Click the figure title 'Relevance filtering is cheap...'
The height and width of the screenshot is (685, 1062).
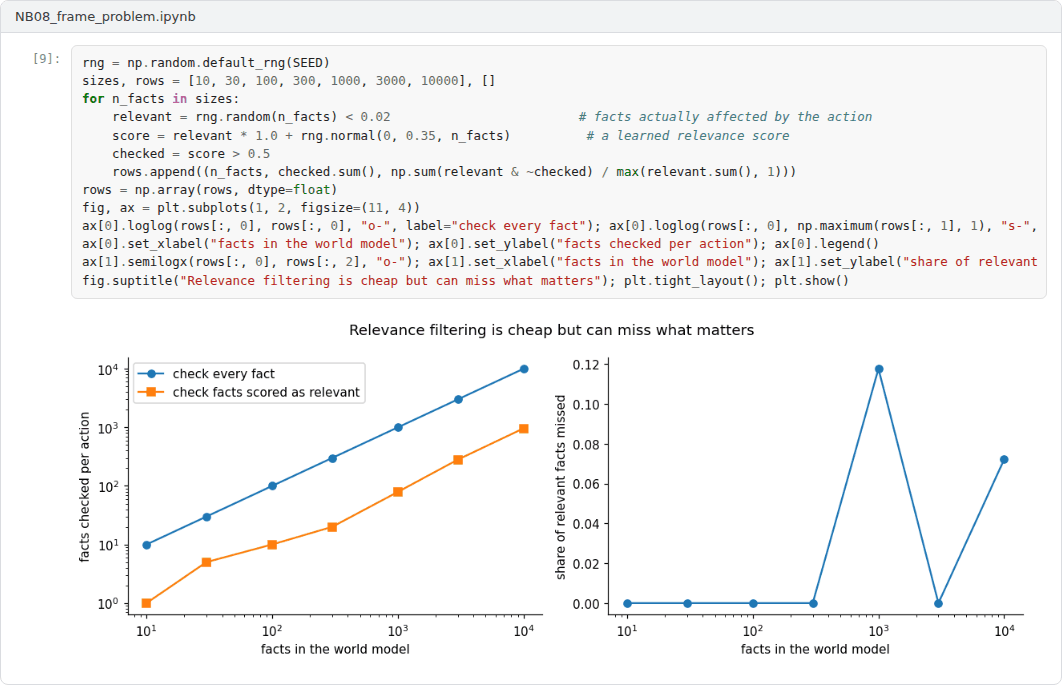(x=551, y=330)
